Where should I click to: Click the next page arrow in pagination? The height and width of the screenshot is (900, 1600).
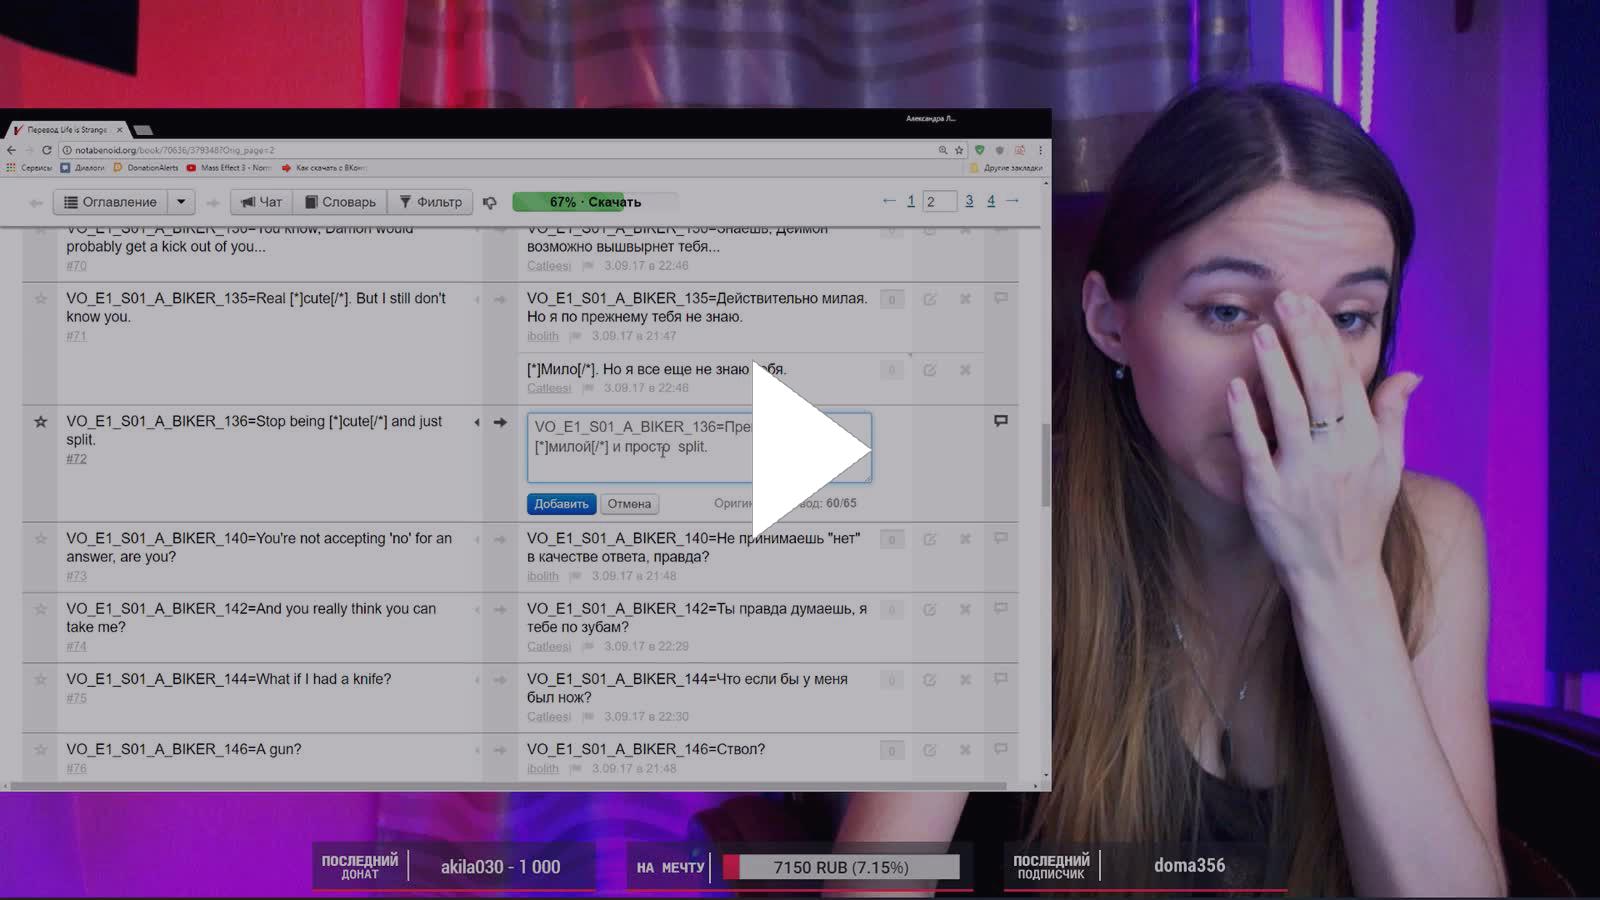[x=1012, y=201]
